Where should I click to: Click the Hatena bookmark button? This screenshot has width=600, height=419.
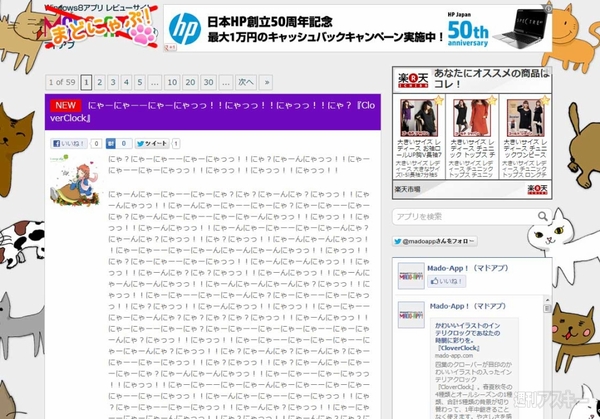(111, 143)
